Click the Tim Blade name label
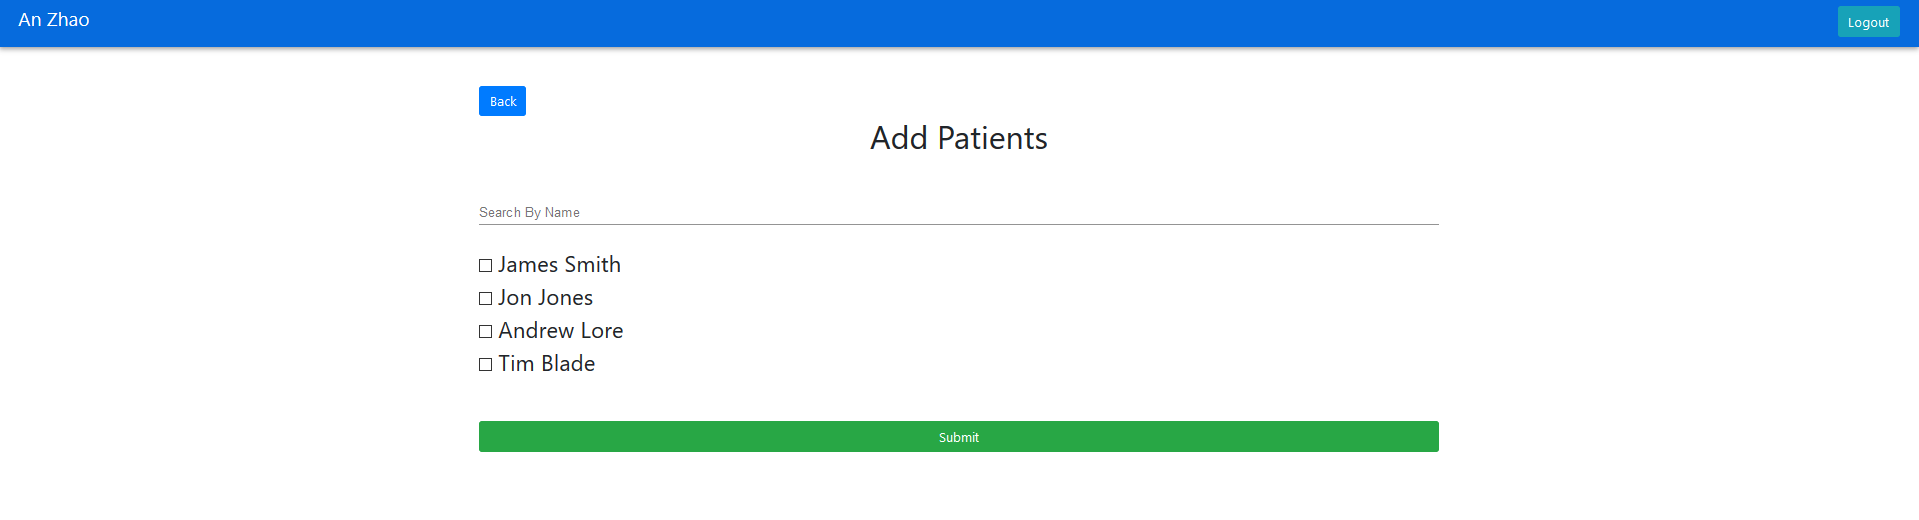This screenshot has height=520, width=1919. click(x=546, y=364)
